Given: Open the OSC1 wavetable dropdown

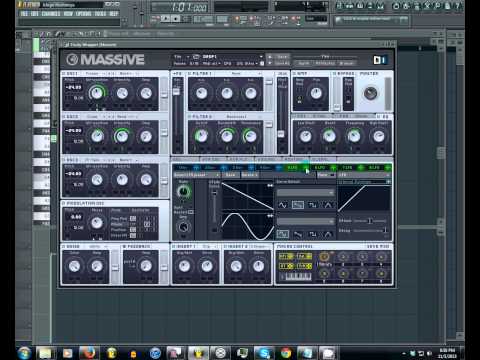Looking at the screenshot, I should (x=95, y=73).
